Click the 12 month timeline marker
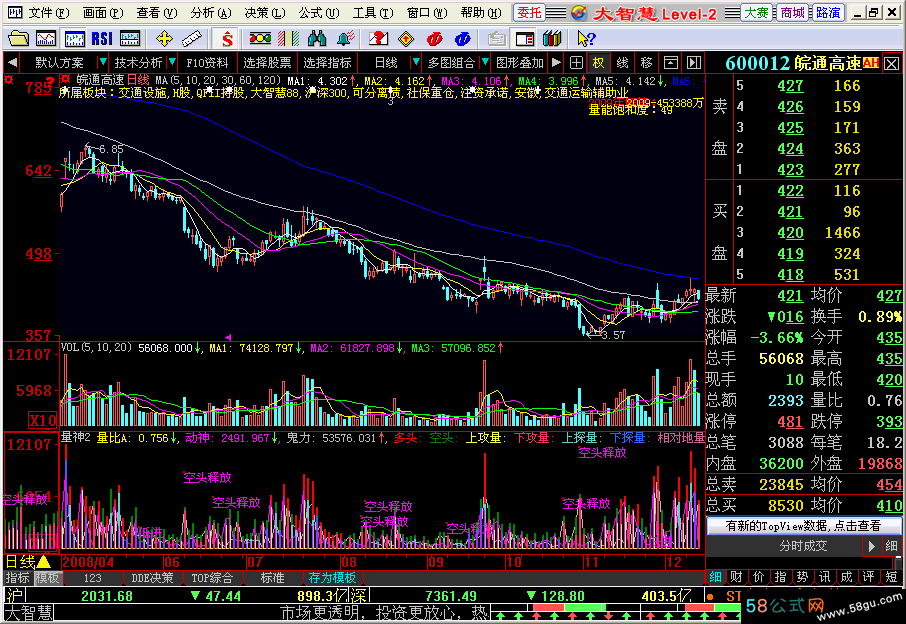This screenshot has width=906, height=624. pyautogui.click(x=674, y=562)
